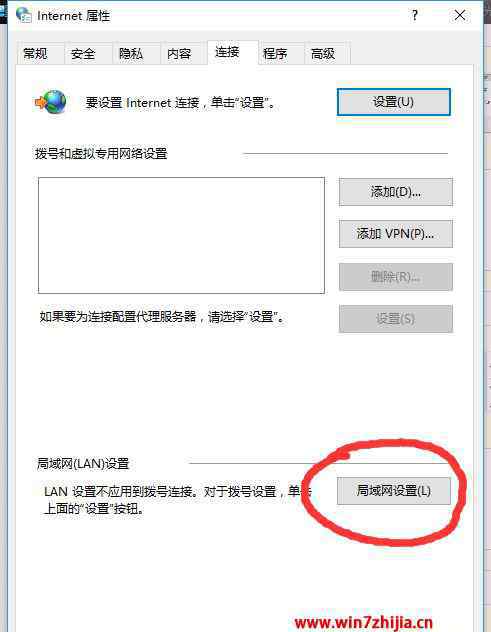Click the question mark help icon
Screen dimensions: 491x632
(414, 15)
